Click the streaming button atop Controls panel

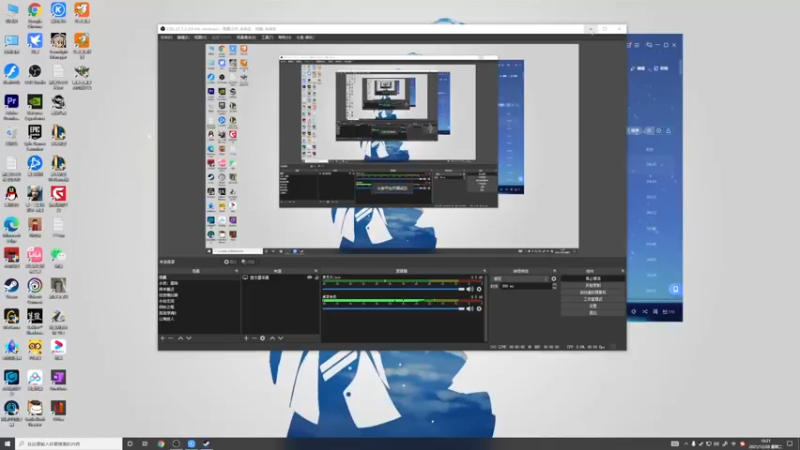coord(593,279)
